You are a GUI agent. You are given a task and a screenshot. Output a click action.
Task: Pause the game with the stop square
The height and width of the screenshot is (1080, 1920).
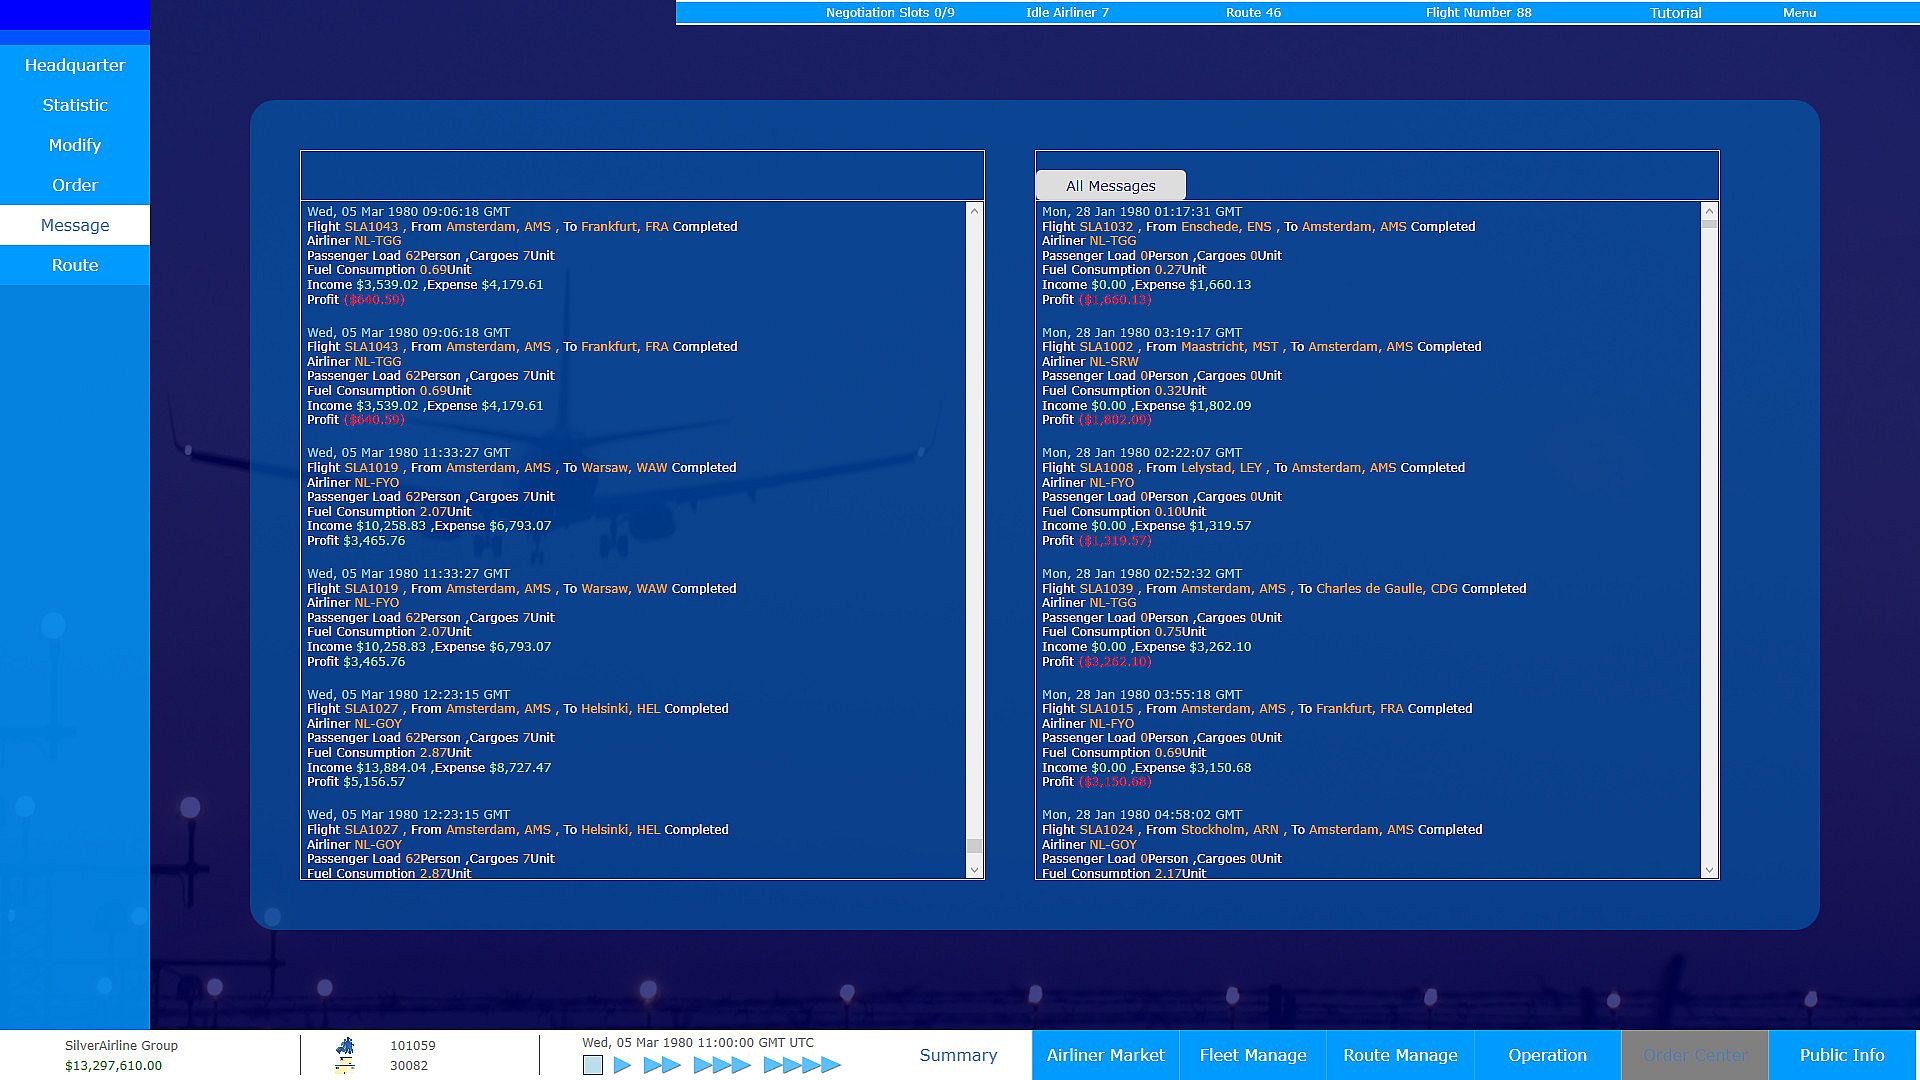pos(593,1065)
